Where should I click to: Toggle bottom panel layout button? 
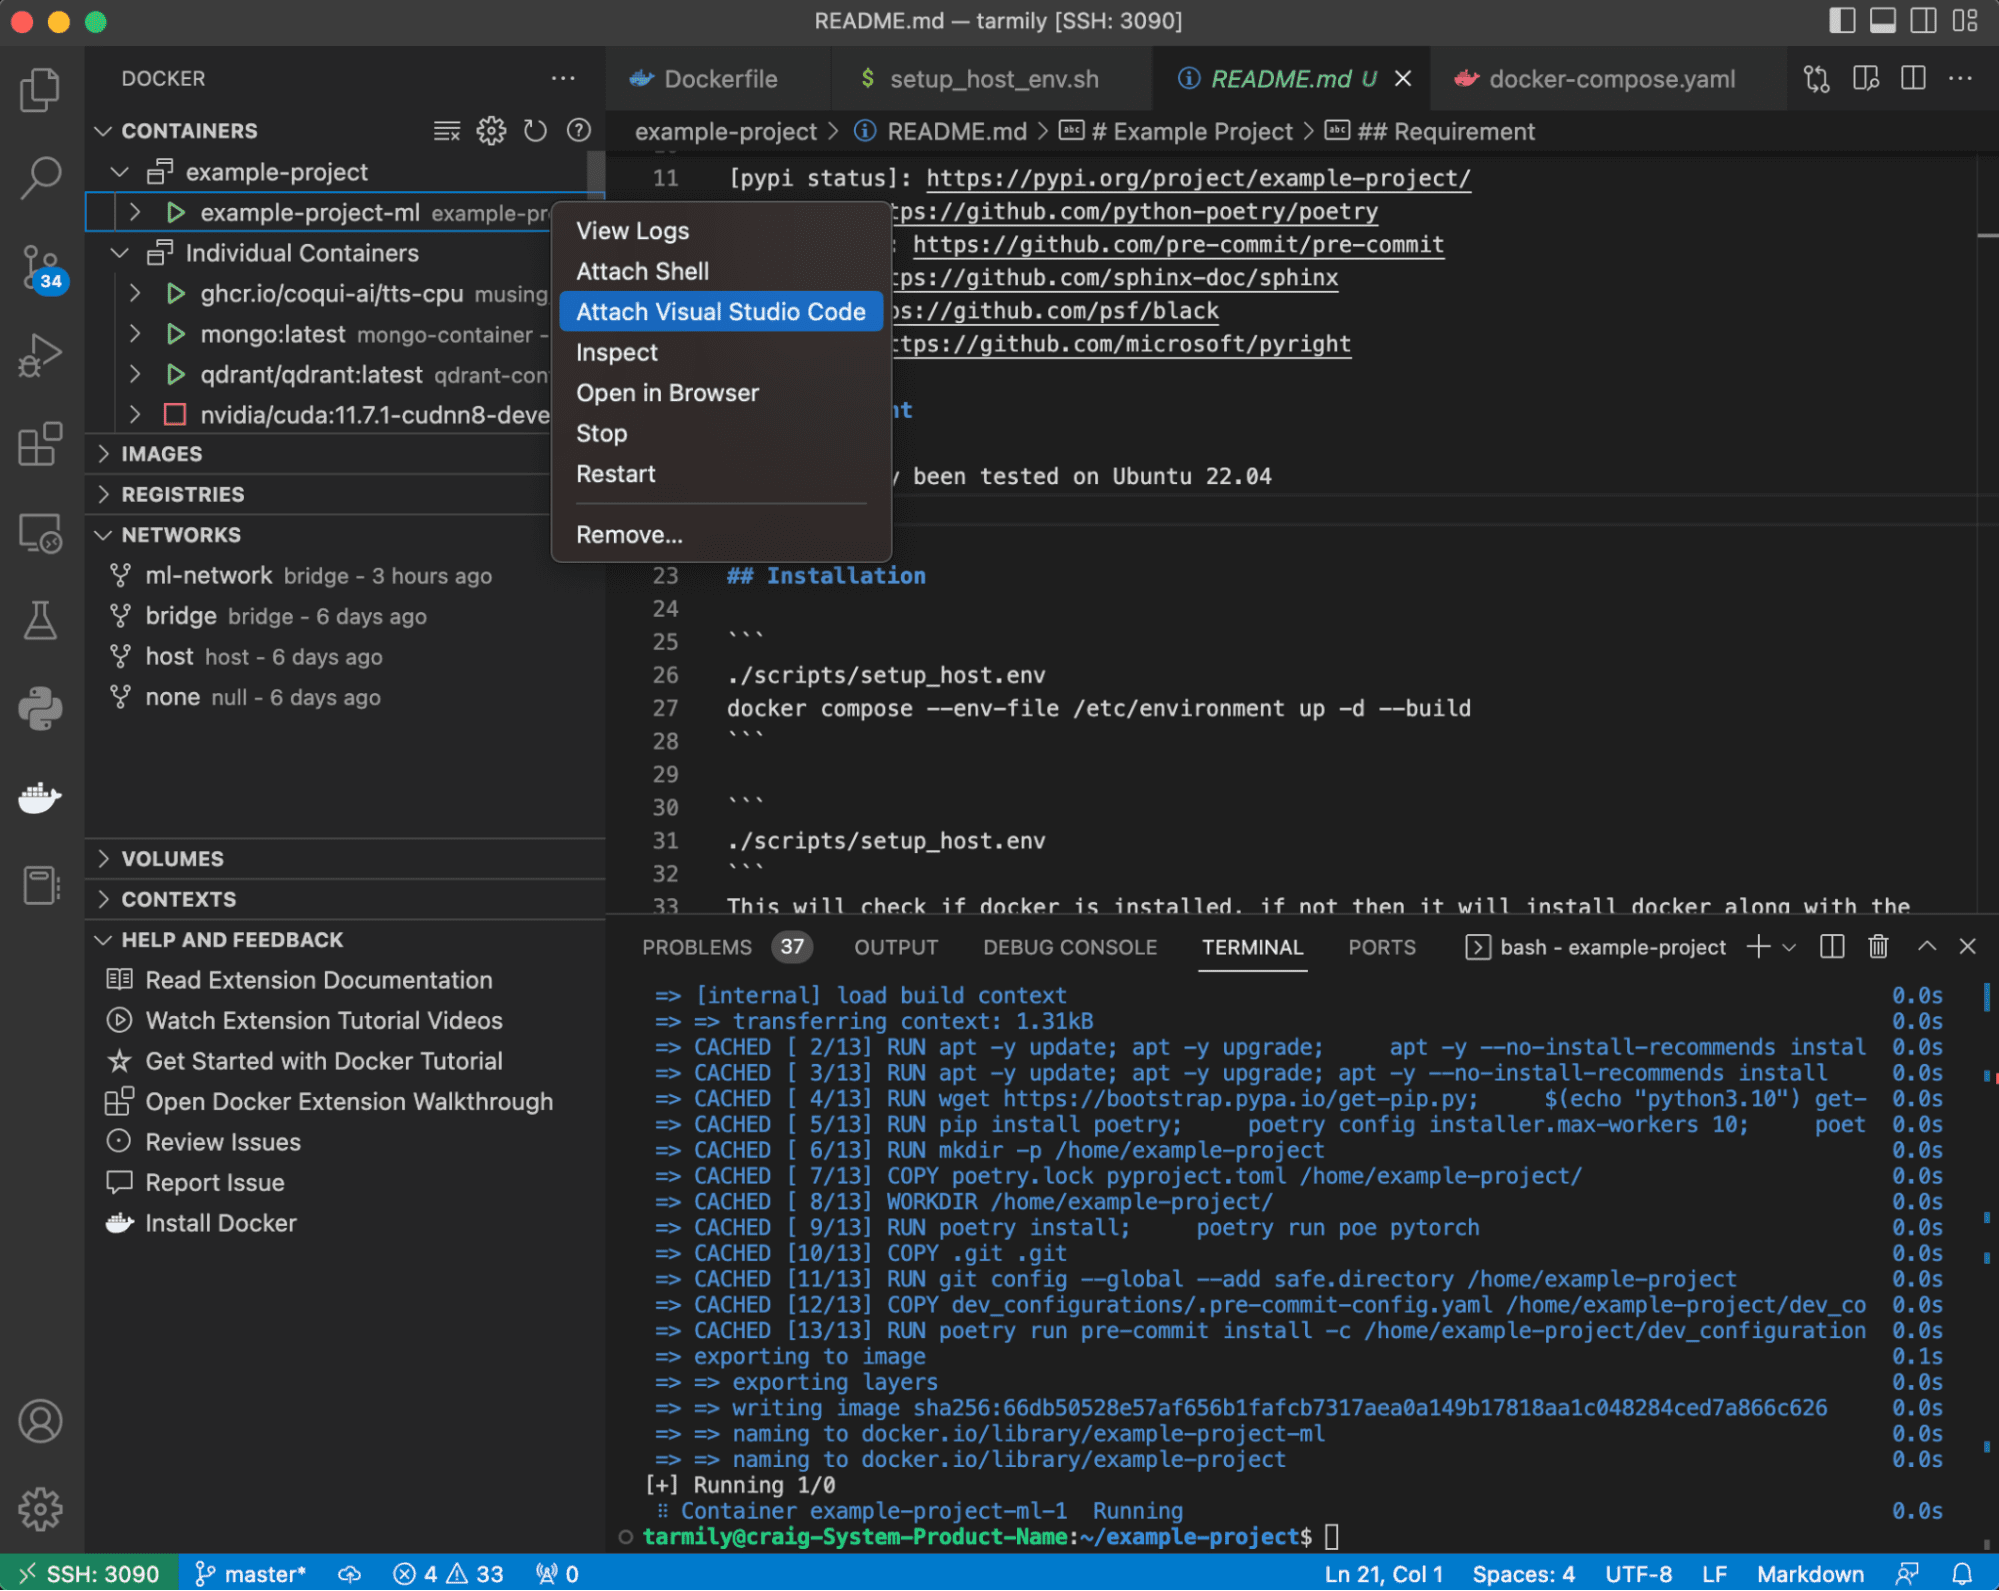point(1882,21)
